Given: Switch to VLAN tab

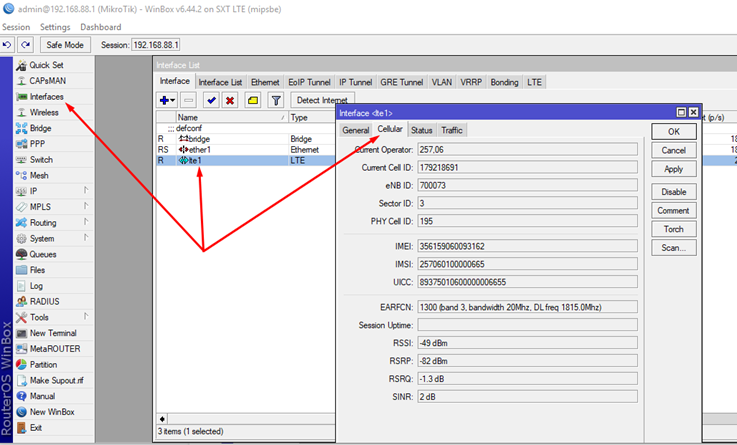Looking at the screenshot, I should pos(442,82).
